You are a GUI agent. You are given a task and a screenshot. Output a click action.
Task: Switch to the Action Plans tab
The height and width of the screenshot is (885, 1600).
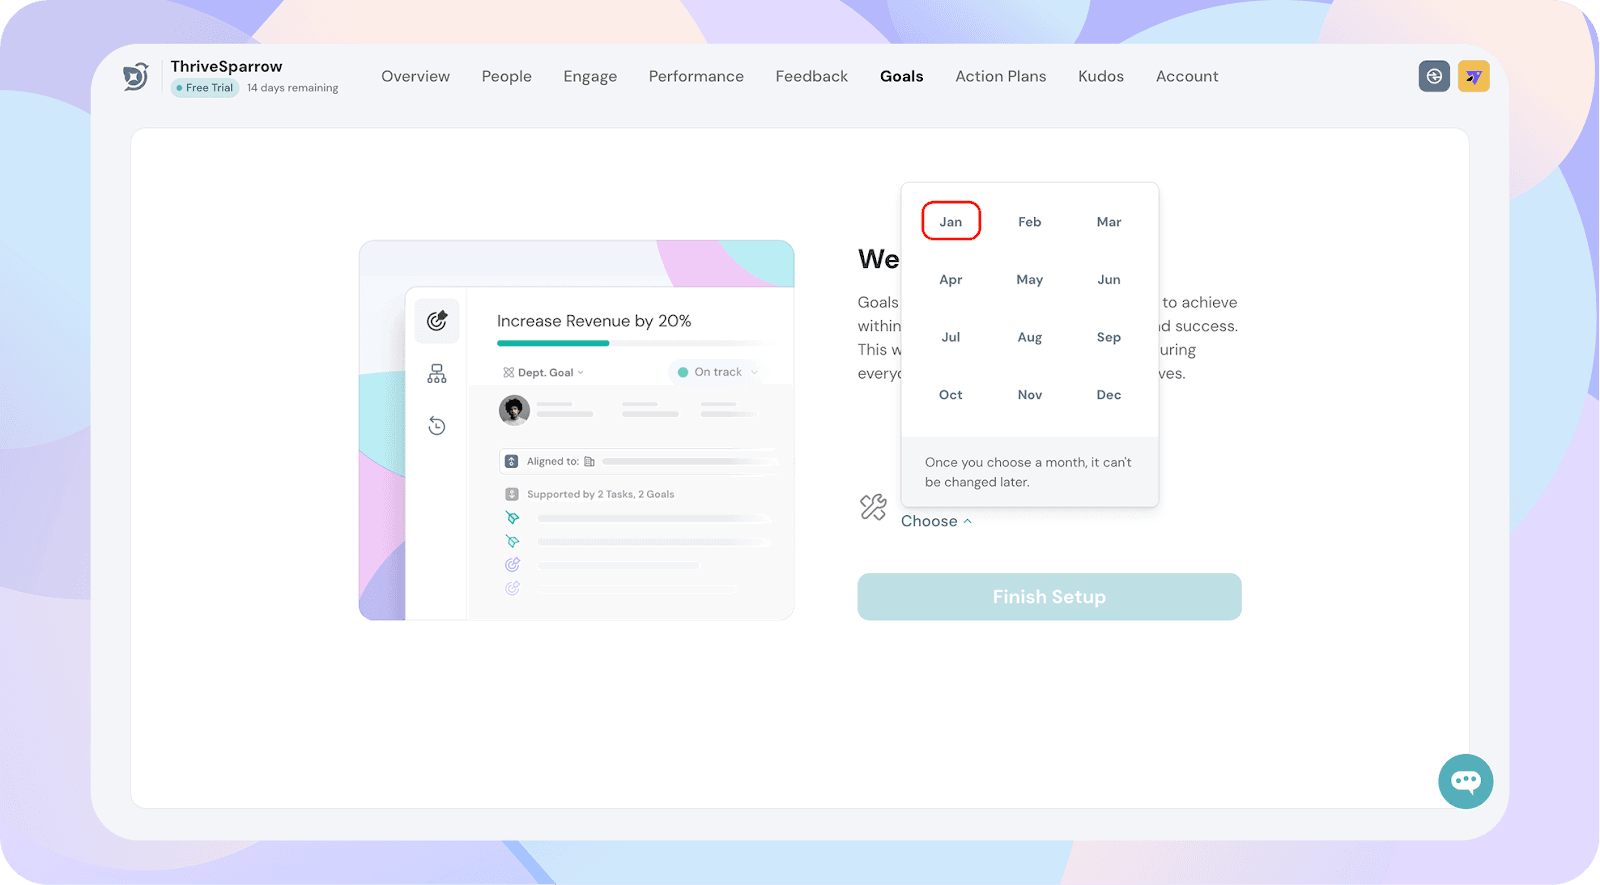point(1000,76)
